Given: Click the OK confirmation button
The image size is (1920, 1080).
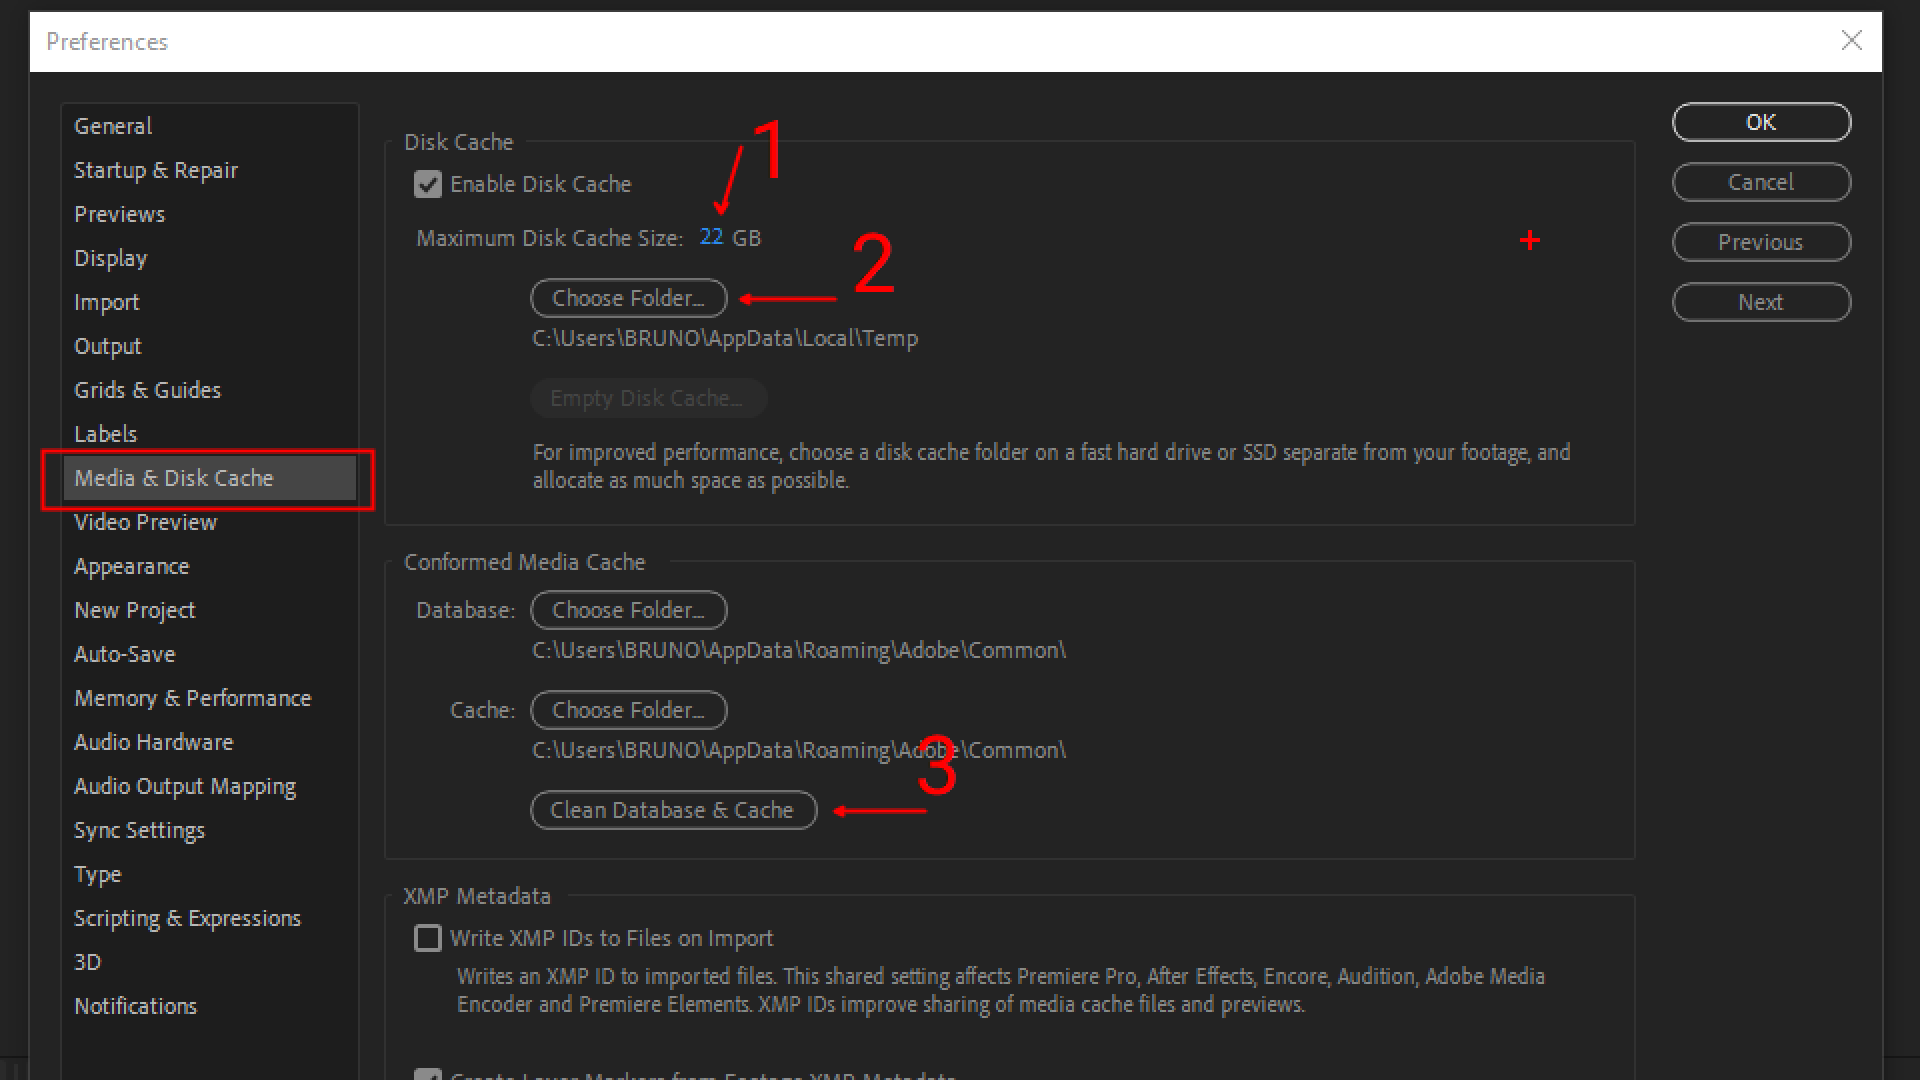Looking at the screenshot, I should [1760, 121].
